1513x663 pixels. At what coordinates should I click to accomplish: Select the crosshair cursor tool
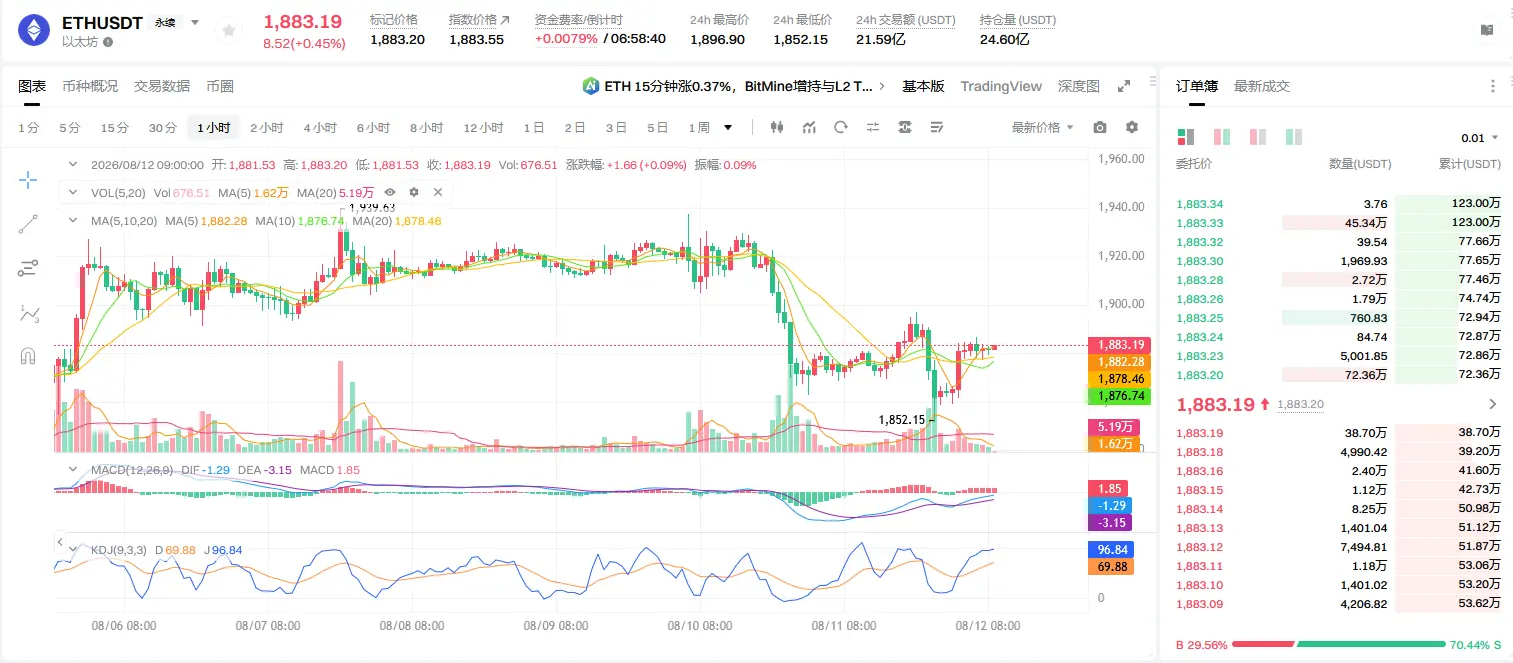click(x=28, y=180)
